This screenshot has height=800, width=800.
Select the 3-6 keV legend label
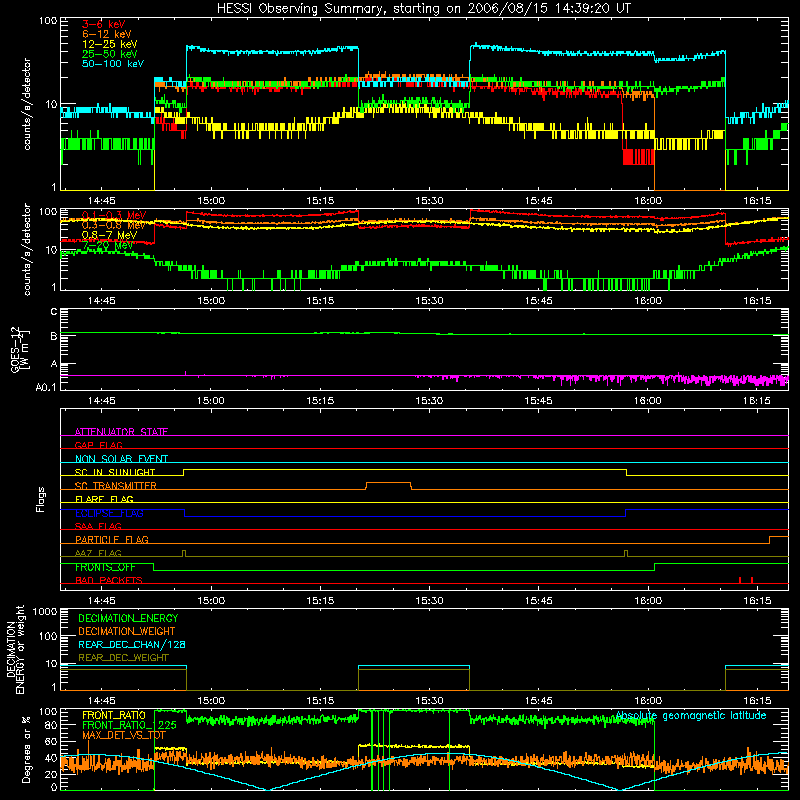[104, 24]
